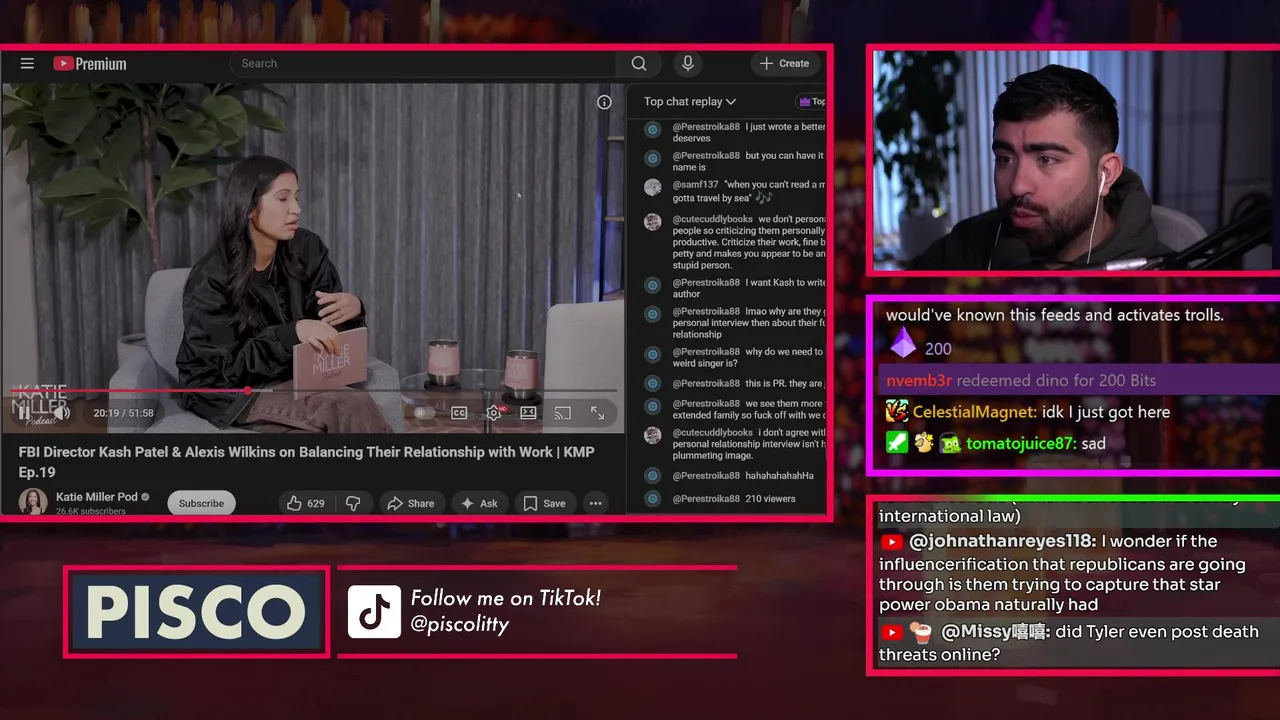
Task: Click the YouTube icon beside @johnathanreyes118
Action: coord(891,542)
